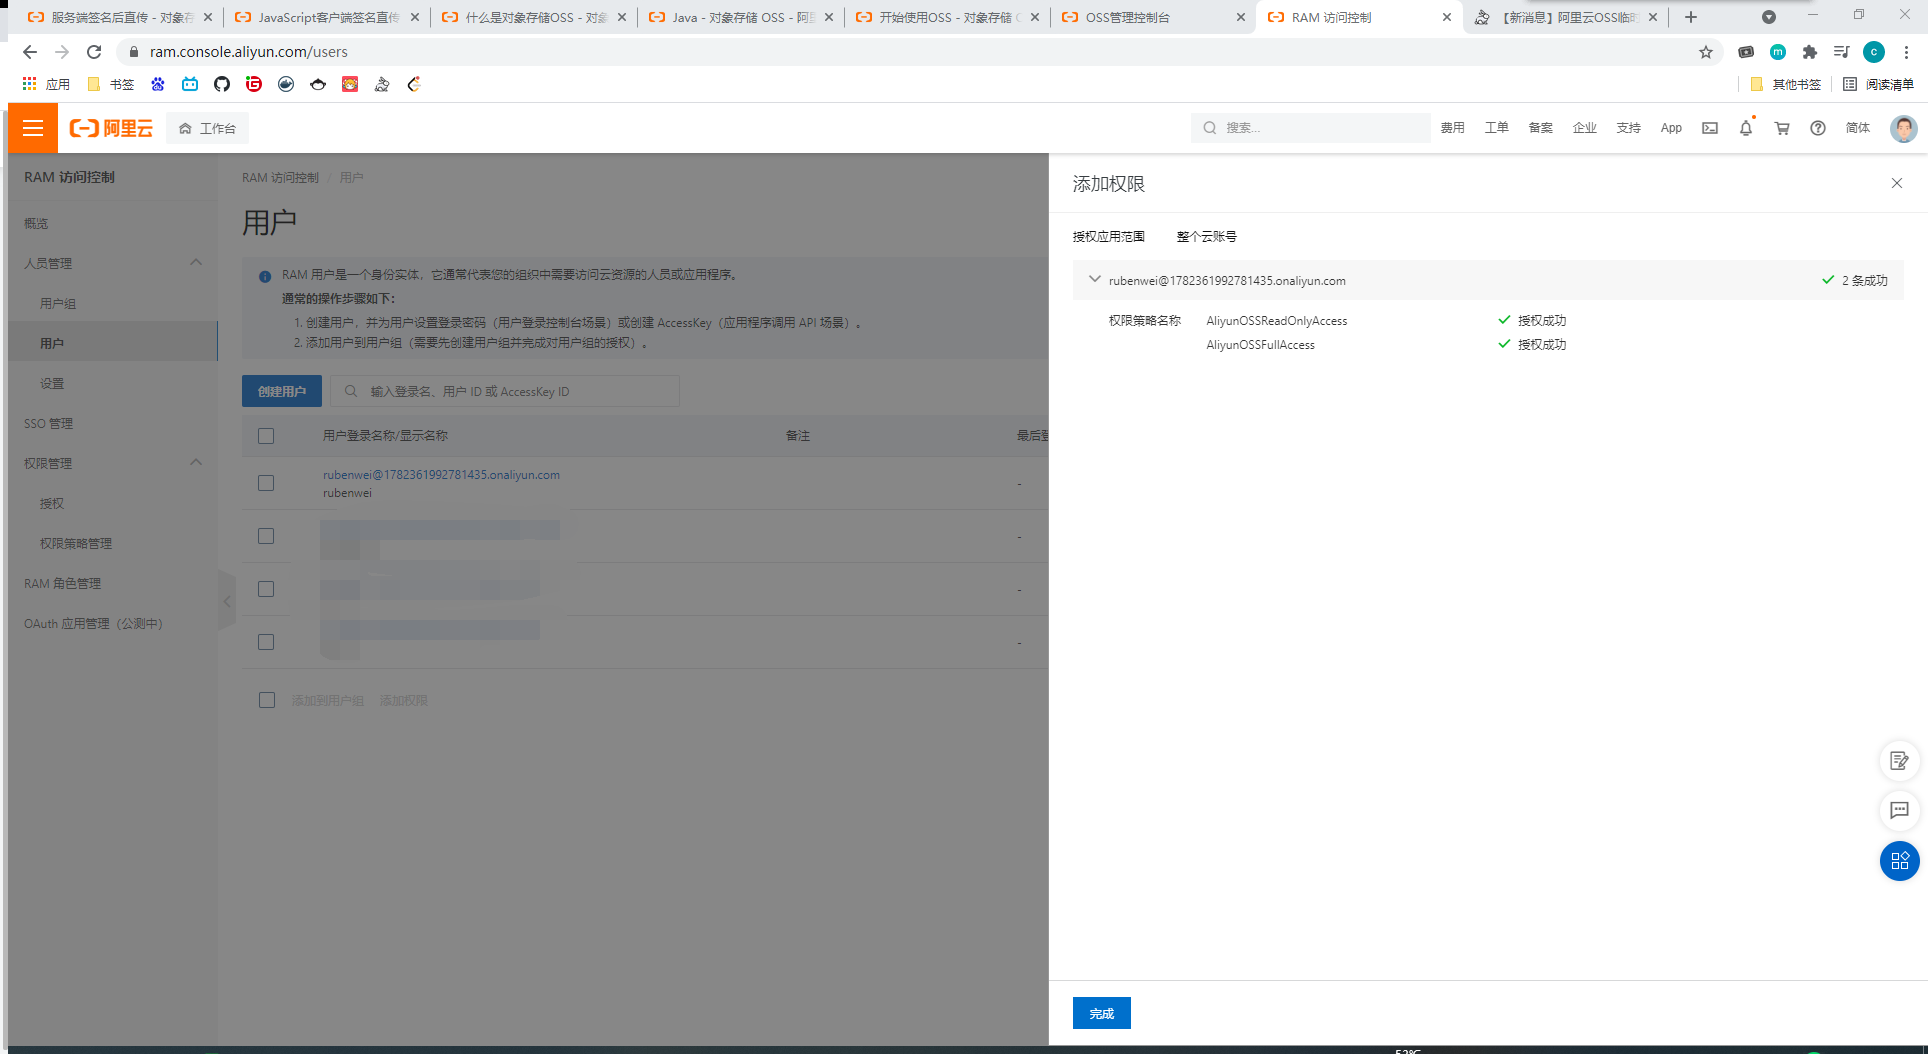Open the 简体 language selector
The height and width of the screenshot is (1054, 1928).
1858,128
